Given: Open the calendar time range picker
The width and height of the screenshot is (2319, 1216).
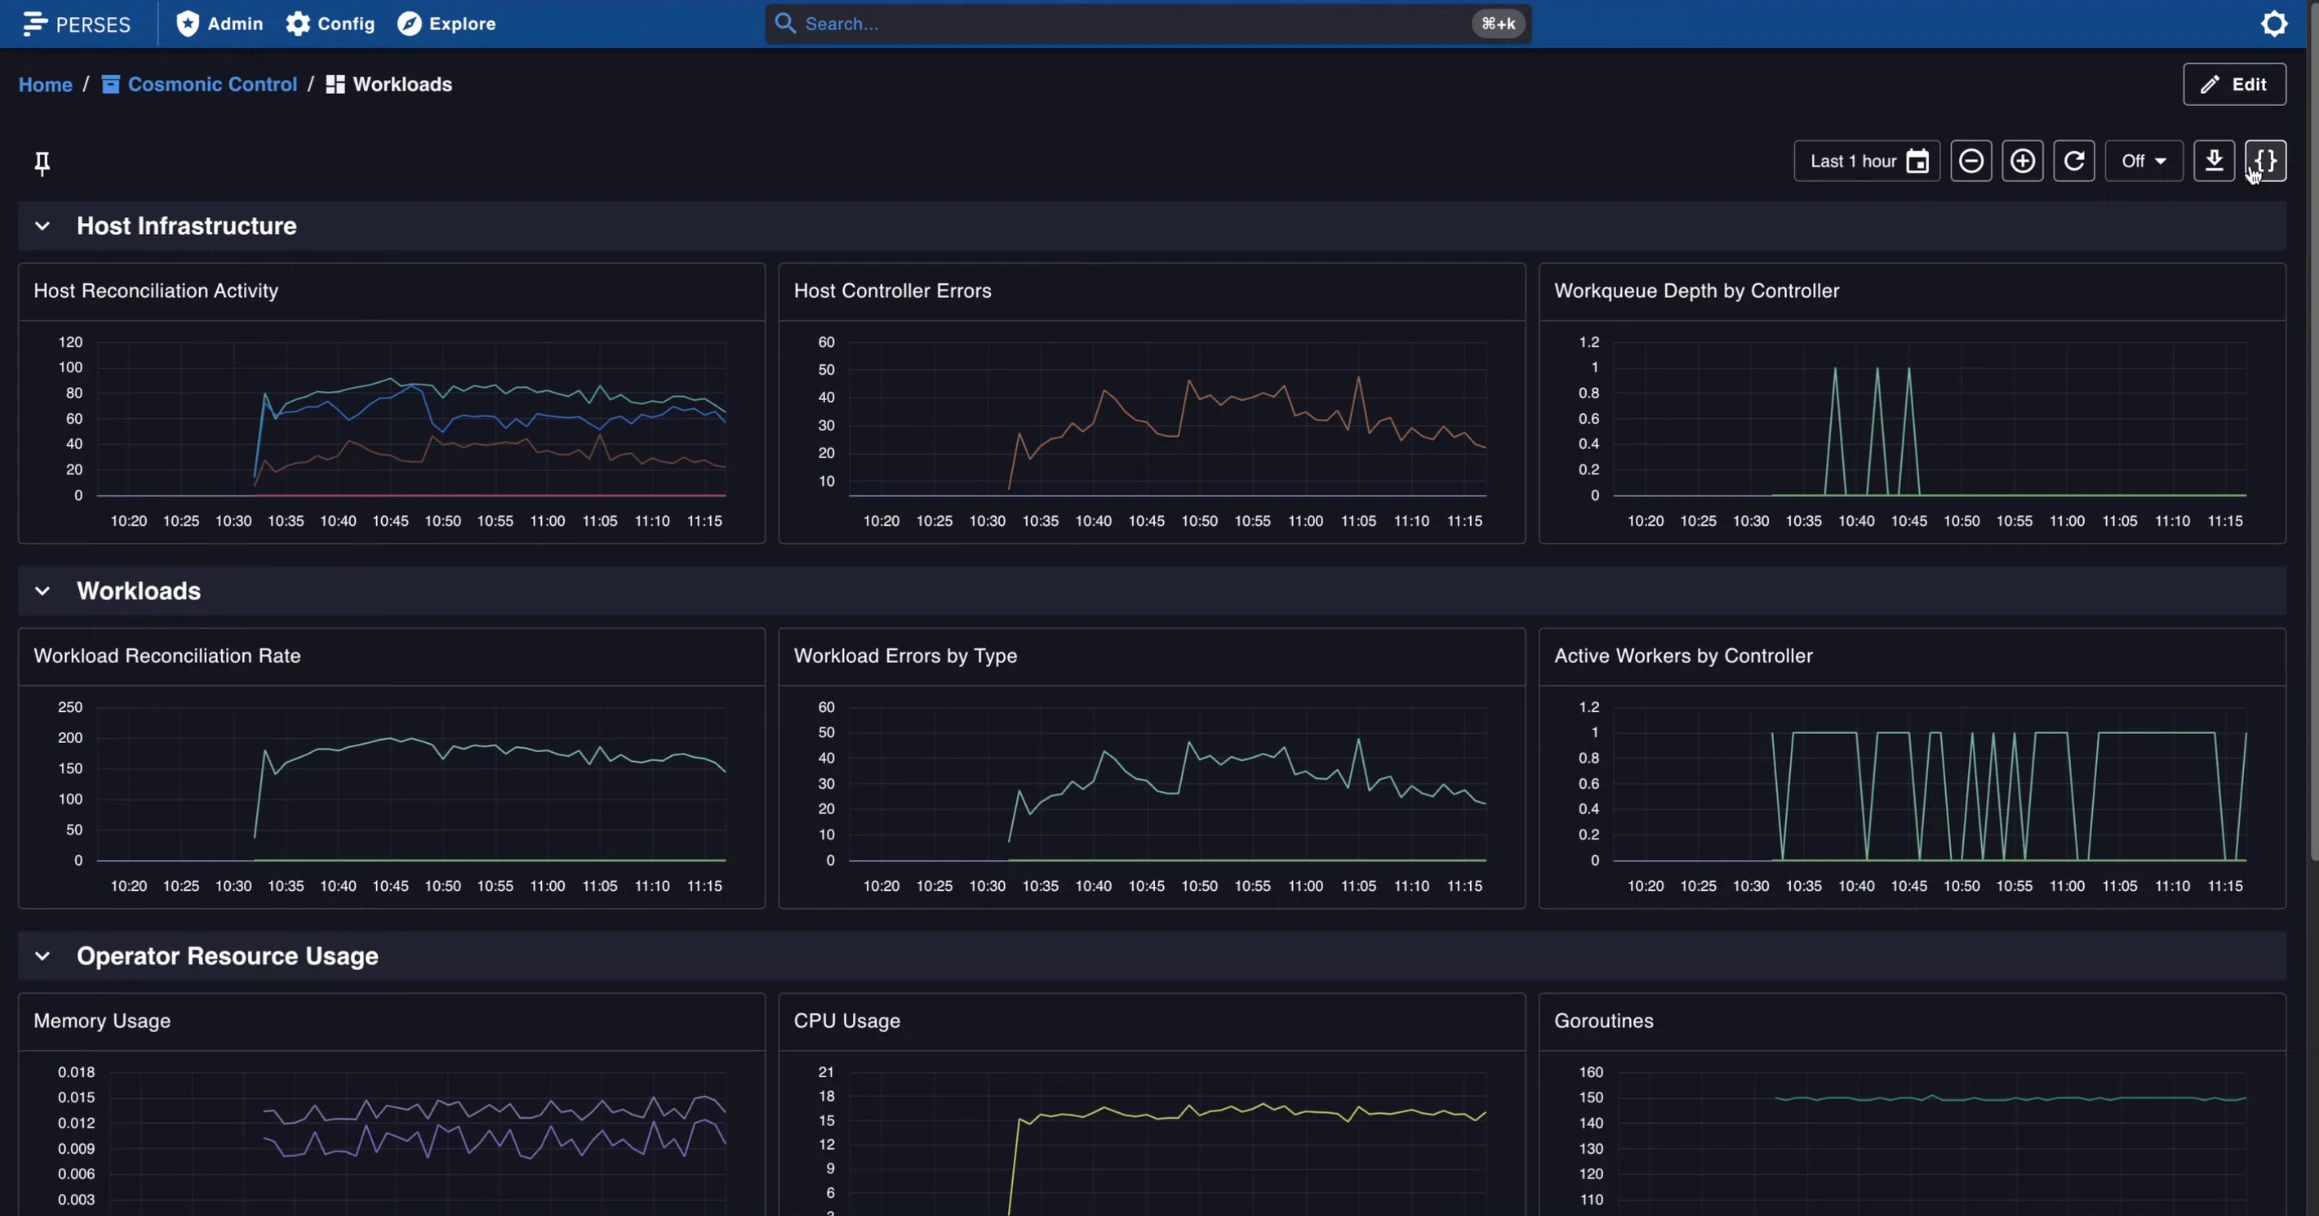Looking at the screenshot, I should point(1917,162).
